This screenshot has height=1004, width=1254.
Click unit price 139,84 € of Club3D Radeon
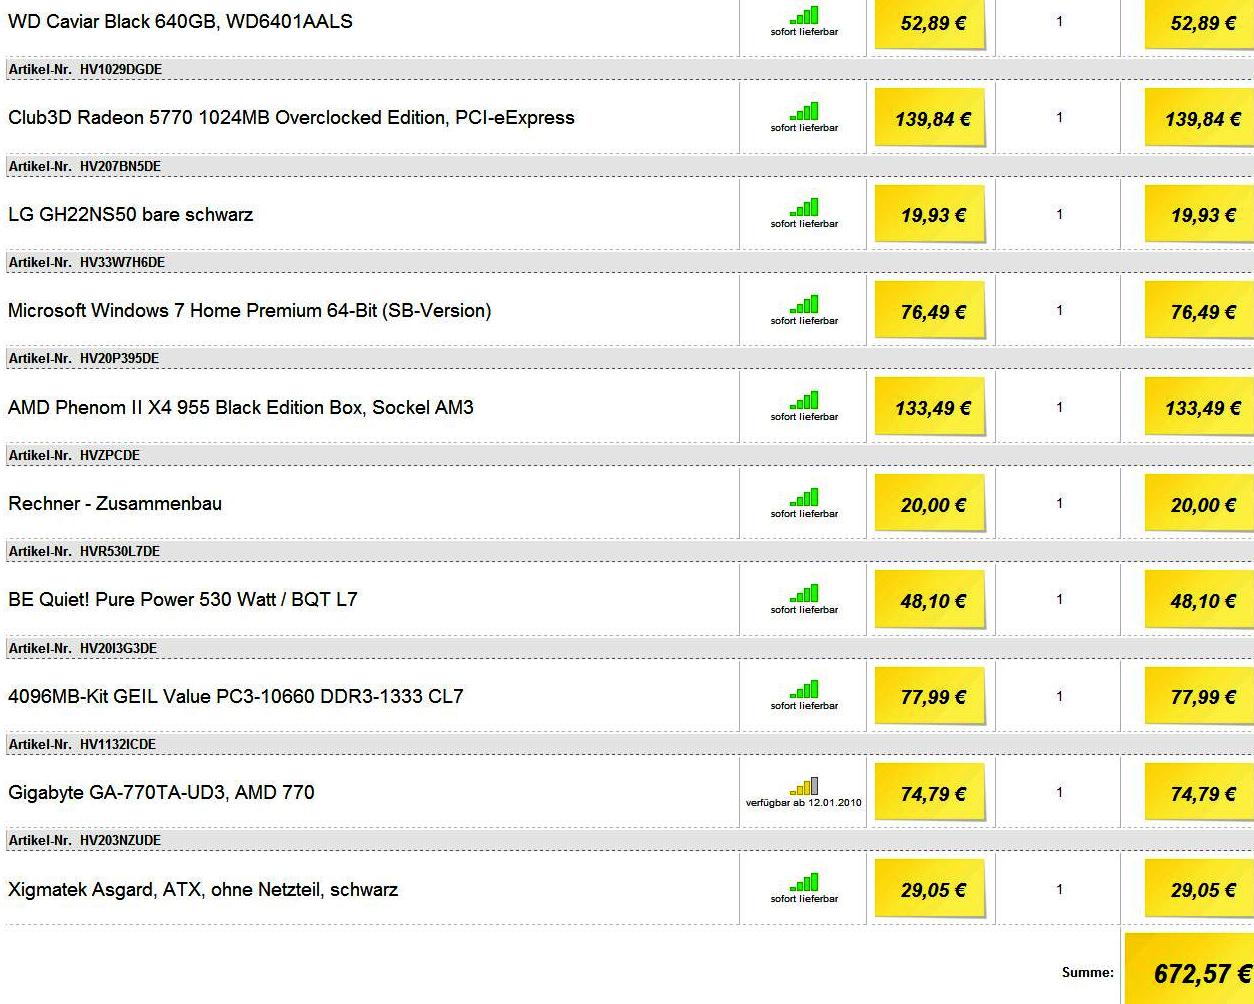pos(931,118)
